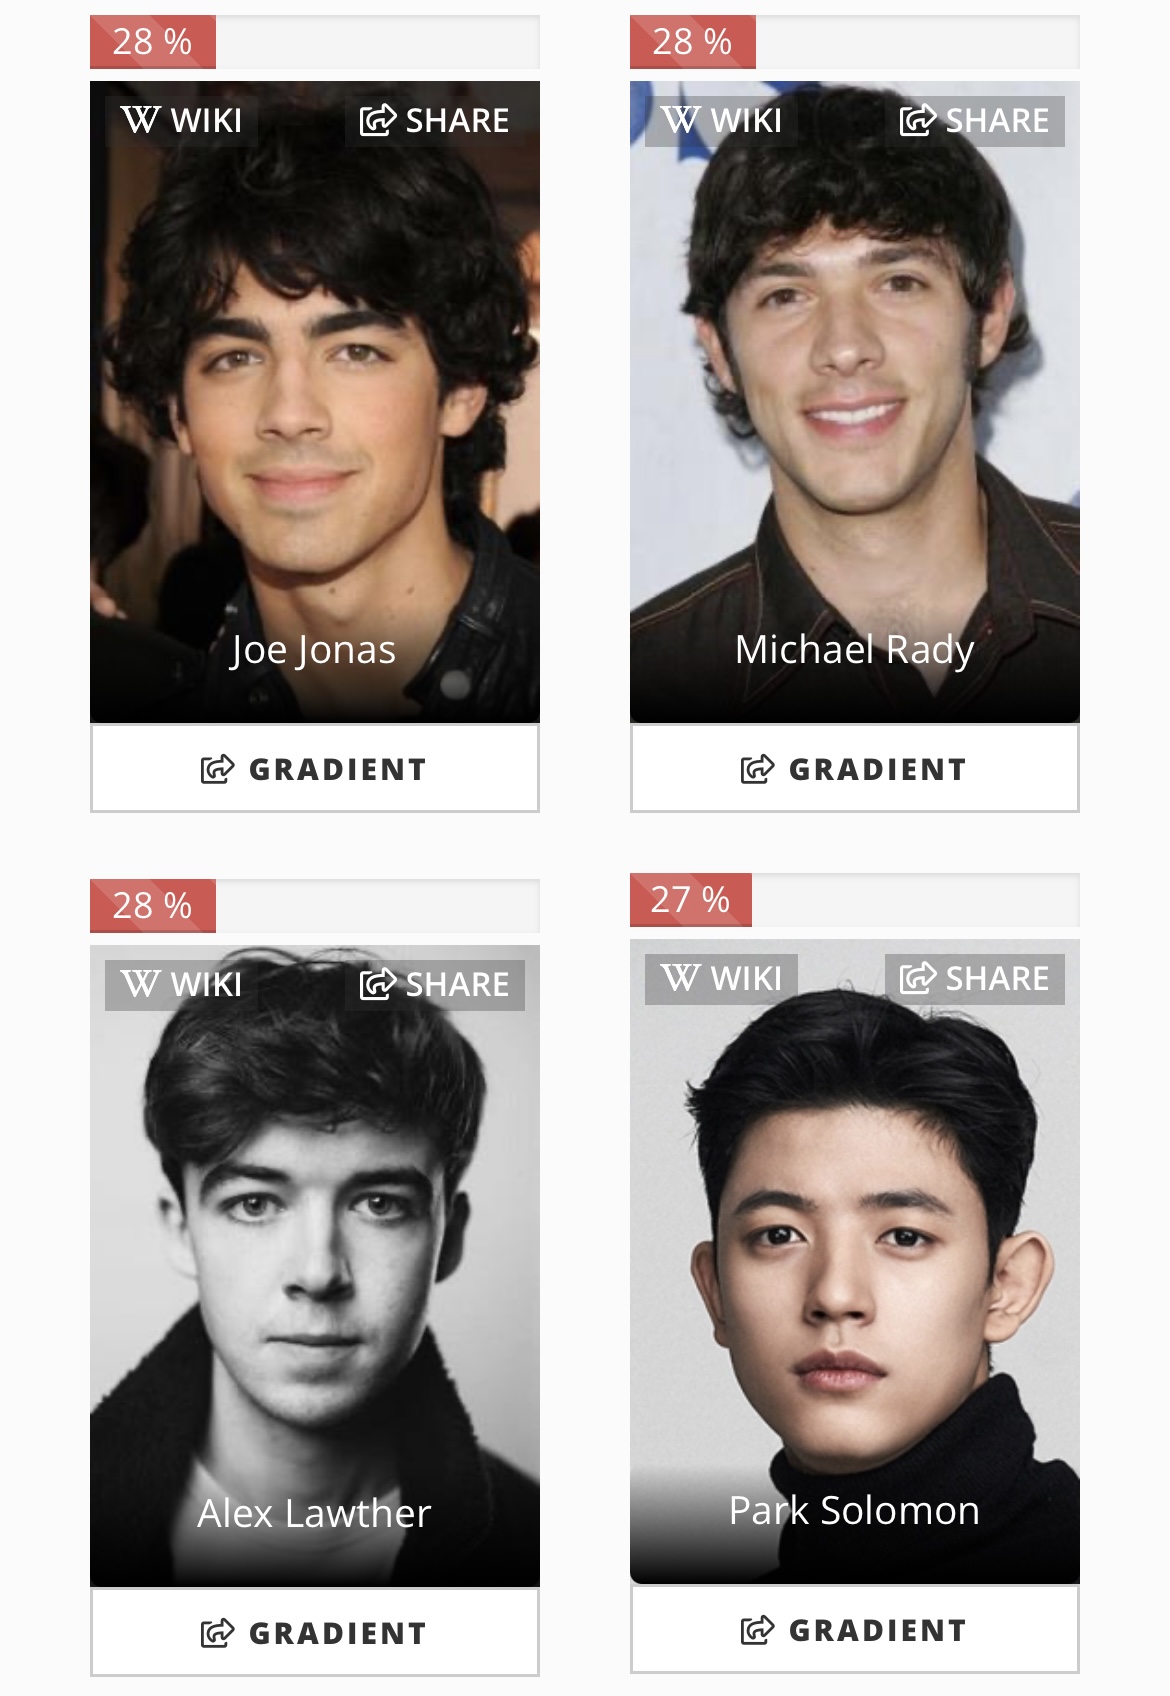Click the Wikipedia W icon on Alex Lawther card

pos(140,985)
